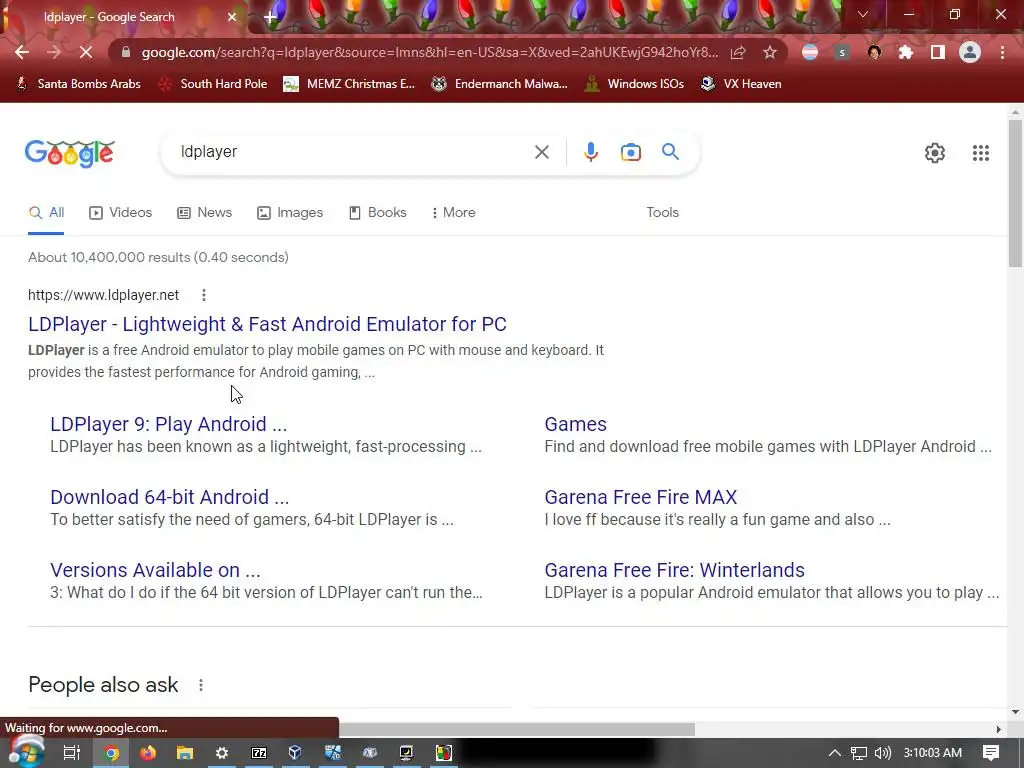Open the VX Heaven bookmark
Image resolution: width=1024 pixels, height=768 pixels.
pos(741,84)
